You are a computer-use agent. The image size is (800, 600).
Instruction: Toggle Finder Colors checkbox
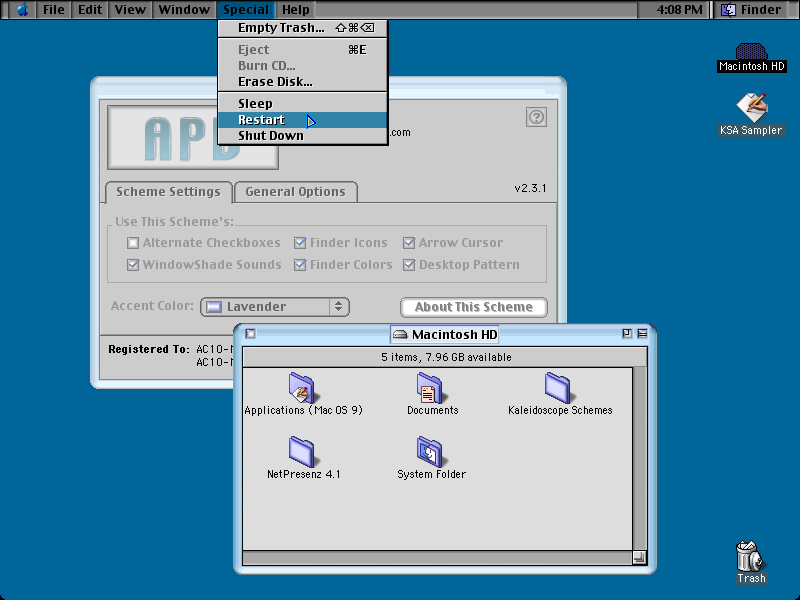[x=300, y=265]
